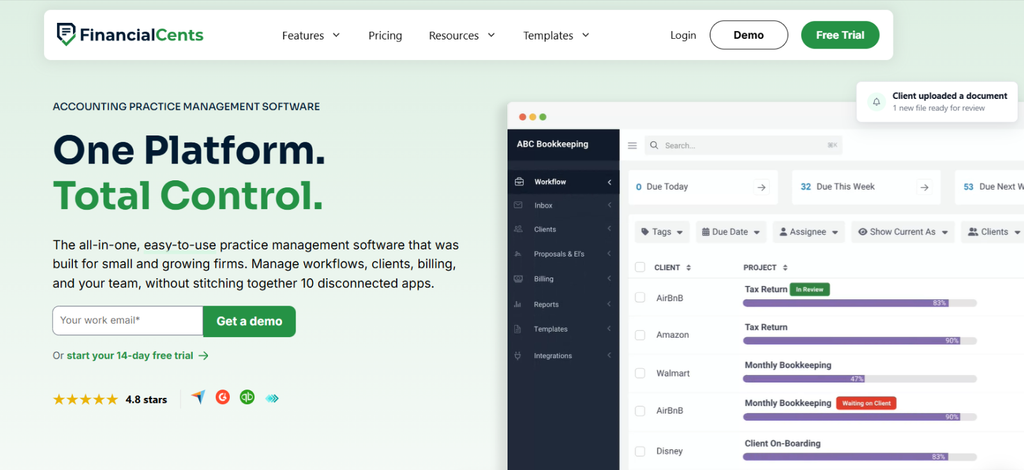This screenshot has height=470, width=1024.
Task: Check the AirBnB Monthly Bookkeeping row checkbox
Action: click(x=640, y=411)
